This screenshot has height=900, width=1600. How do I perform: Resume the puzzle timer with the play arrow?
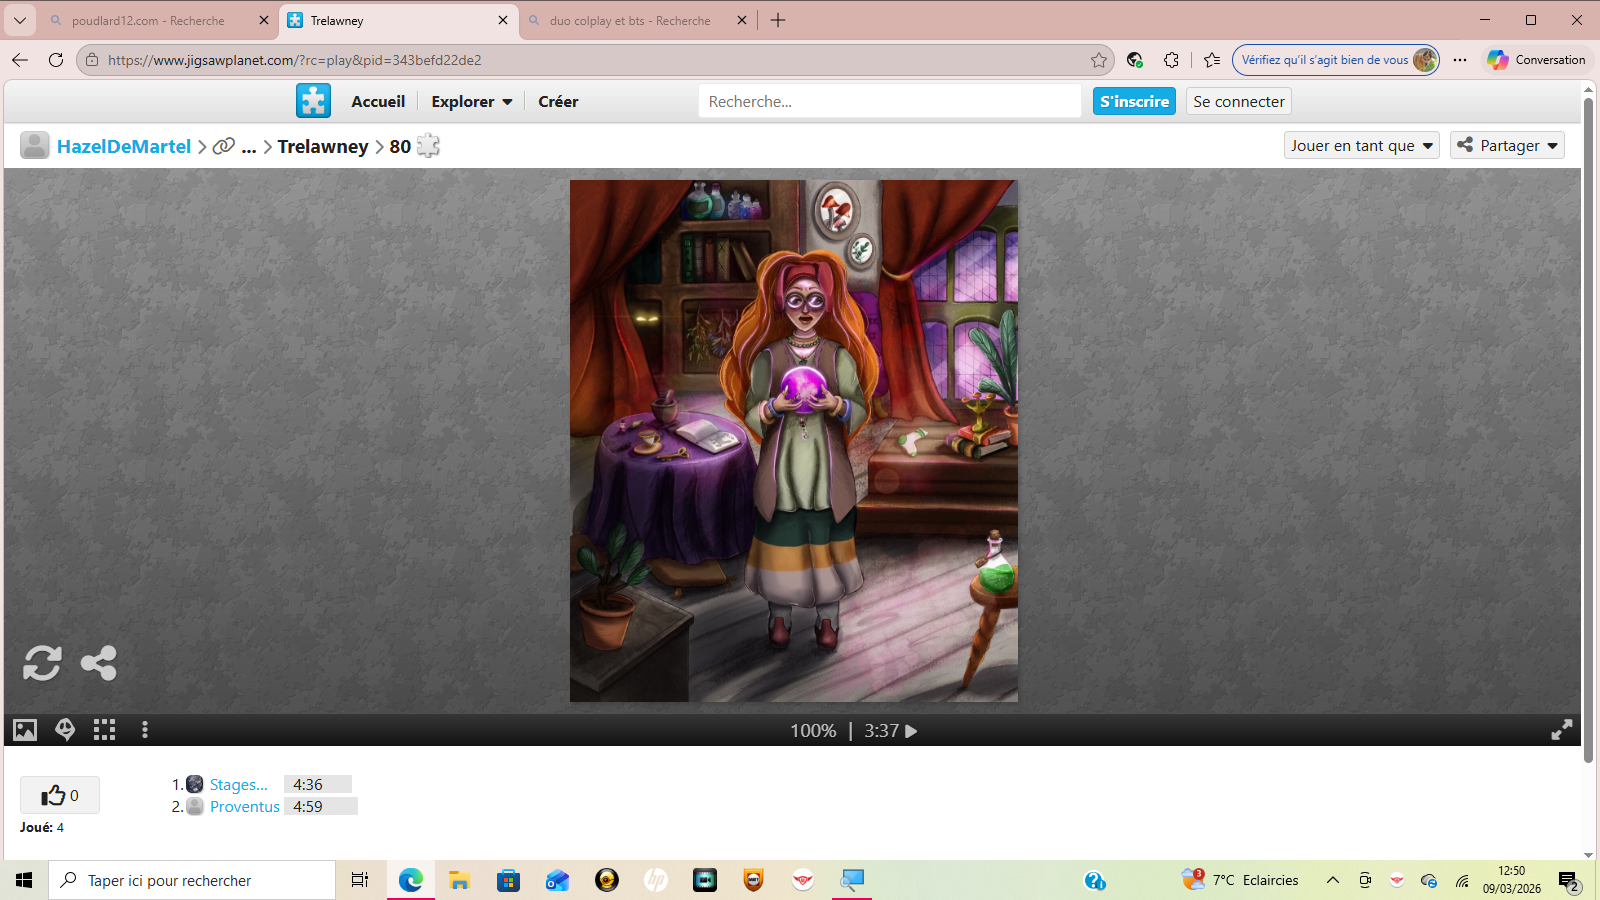pyautogui.click(x=911, y=731)
